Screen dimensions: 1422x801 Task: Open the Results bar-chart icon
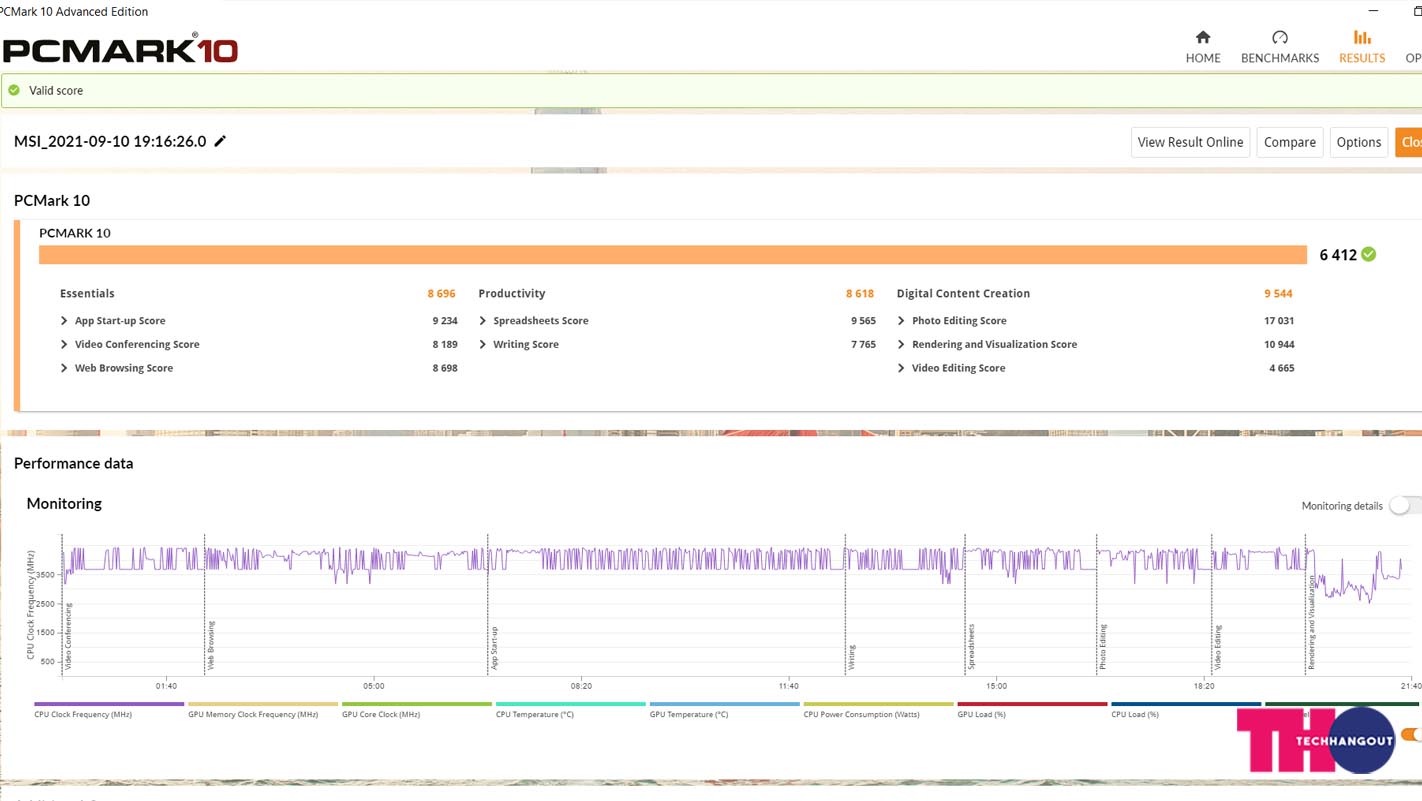point(1362,37)
